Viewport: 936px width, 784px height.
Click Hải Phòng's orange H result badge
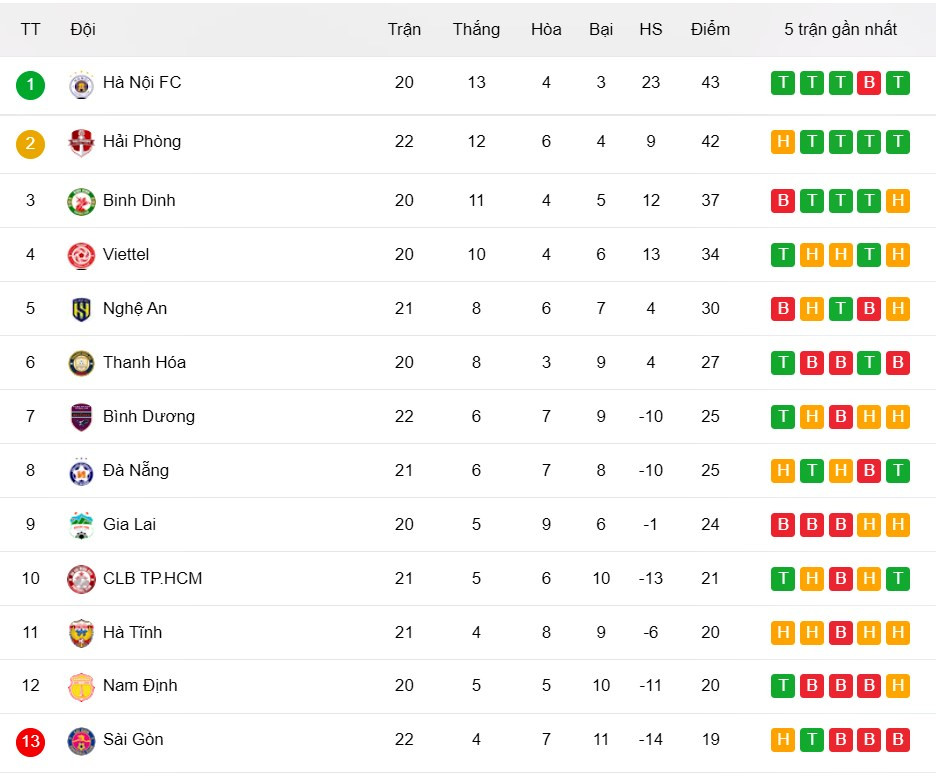pos(783,142)
